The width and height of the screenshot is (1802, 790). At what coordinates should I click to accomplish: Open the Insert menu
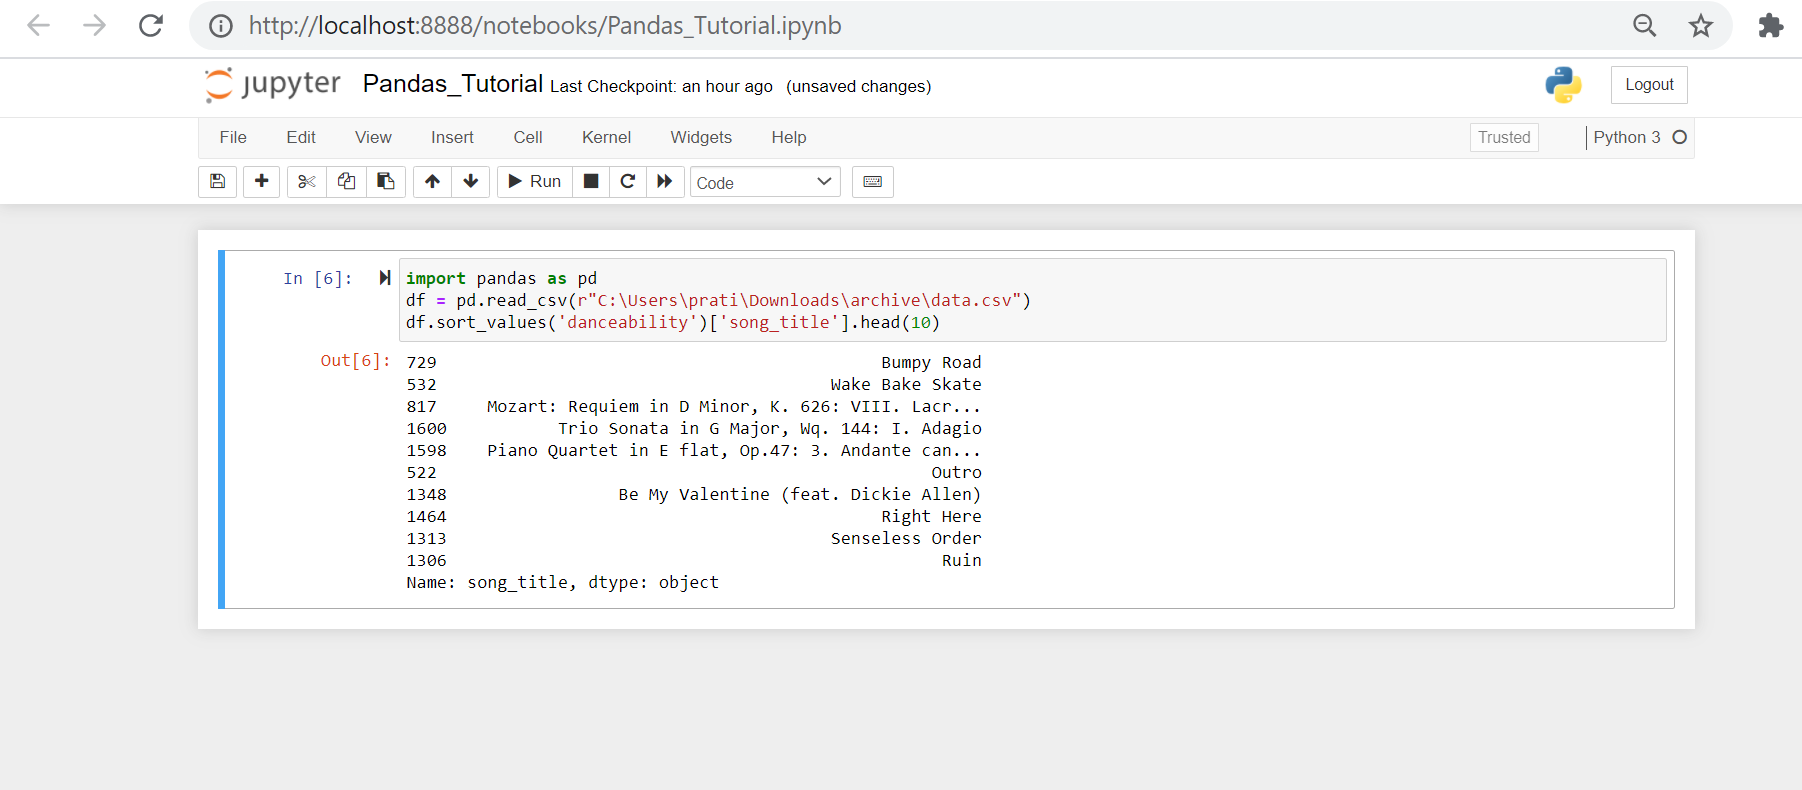[x=452, y=137]
